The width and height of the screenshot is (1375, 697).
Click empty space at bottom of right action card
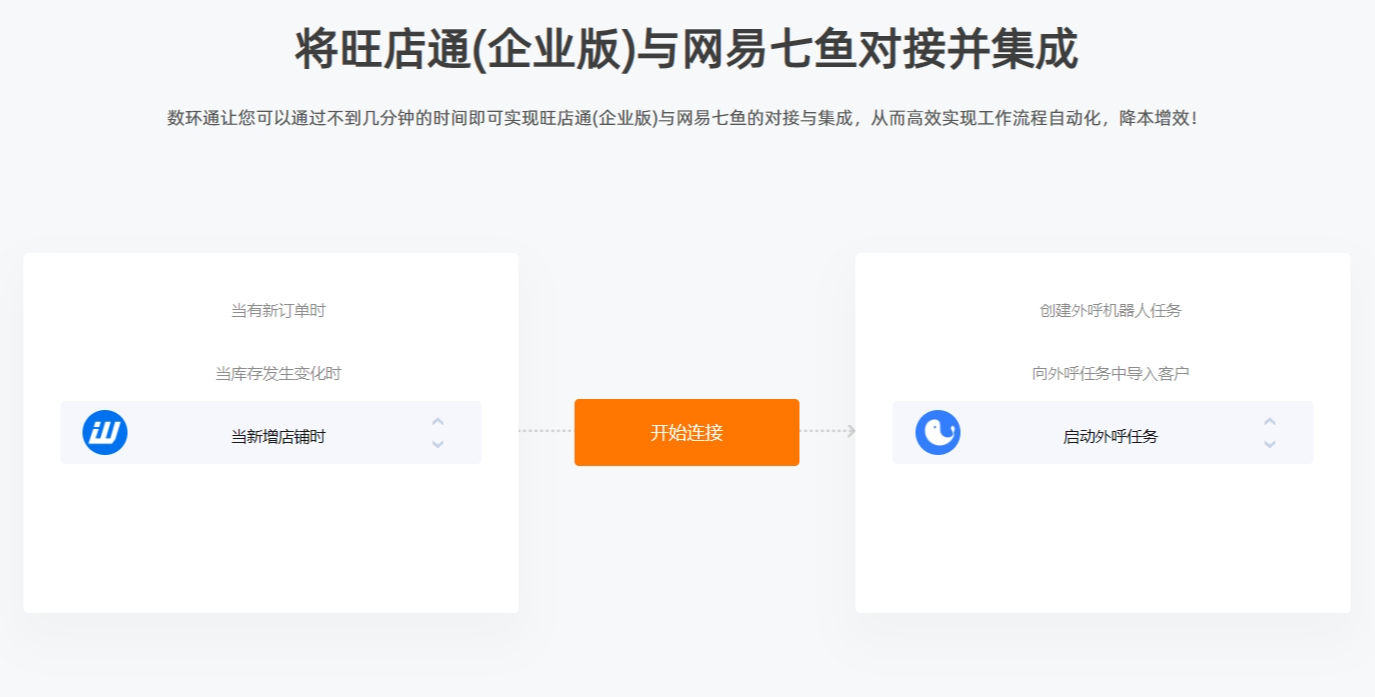[x=1103, y=540]
